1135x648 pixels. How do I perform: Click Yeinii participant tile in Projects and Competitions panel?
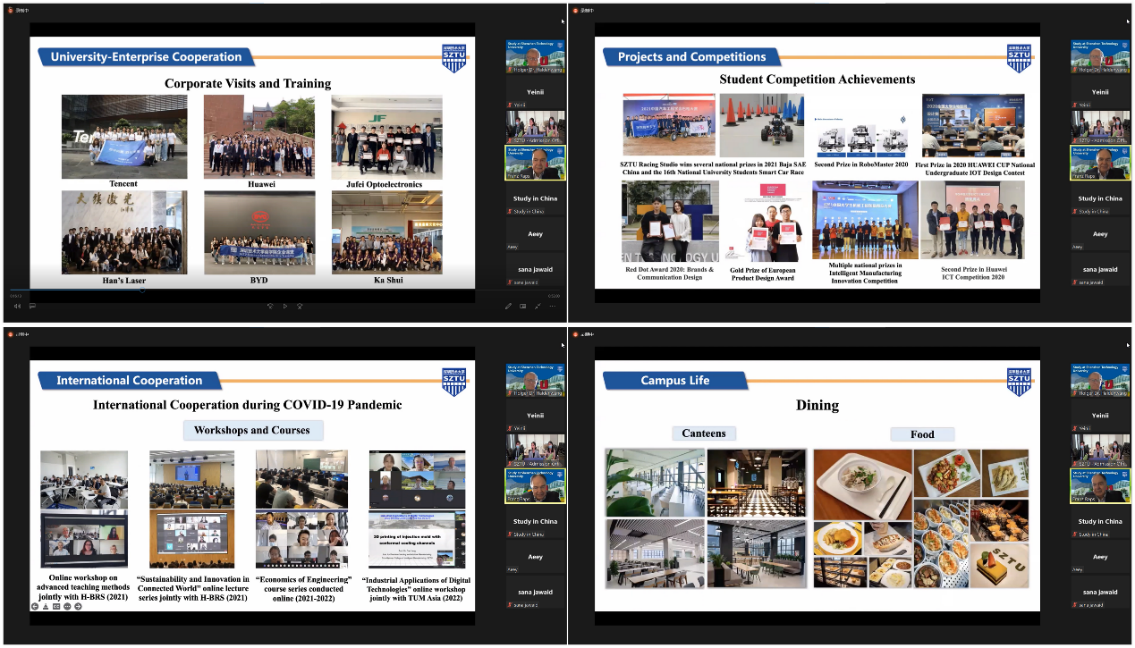tap(1100, 91)
